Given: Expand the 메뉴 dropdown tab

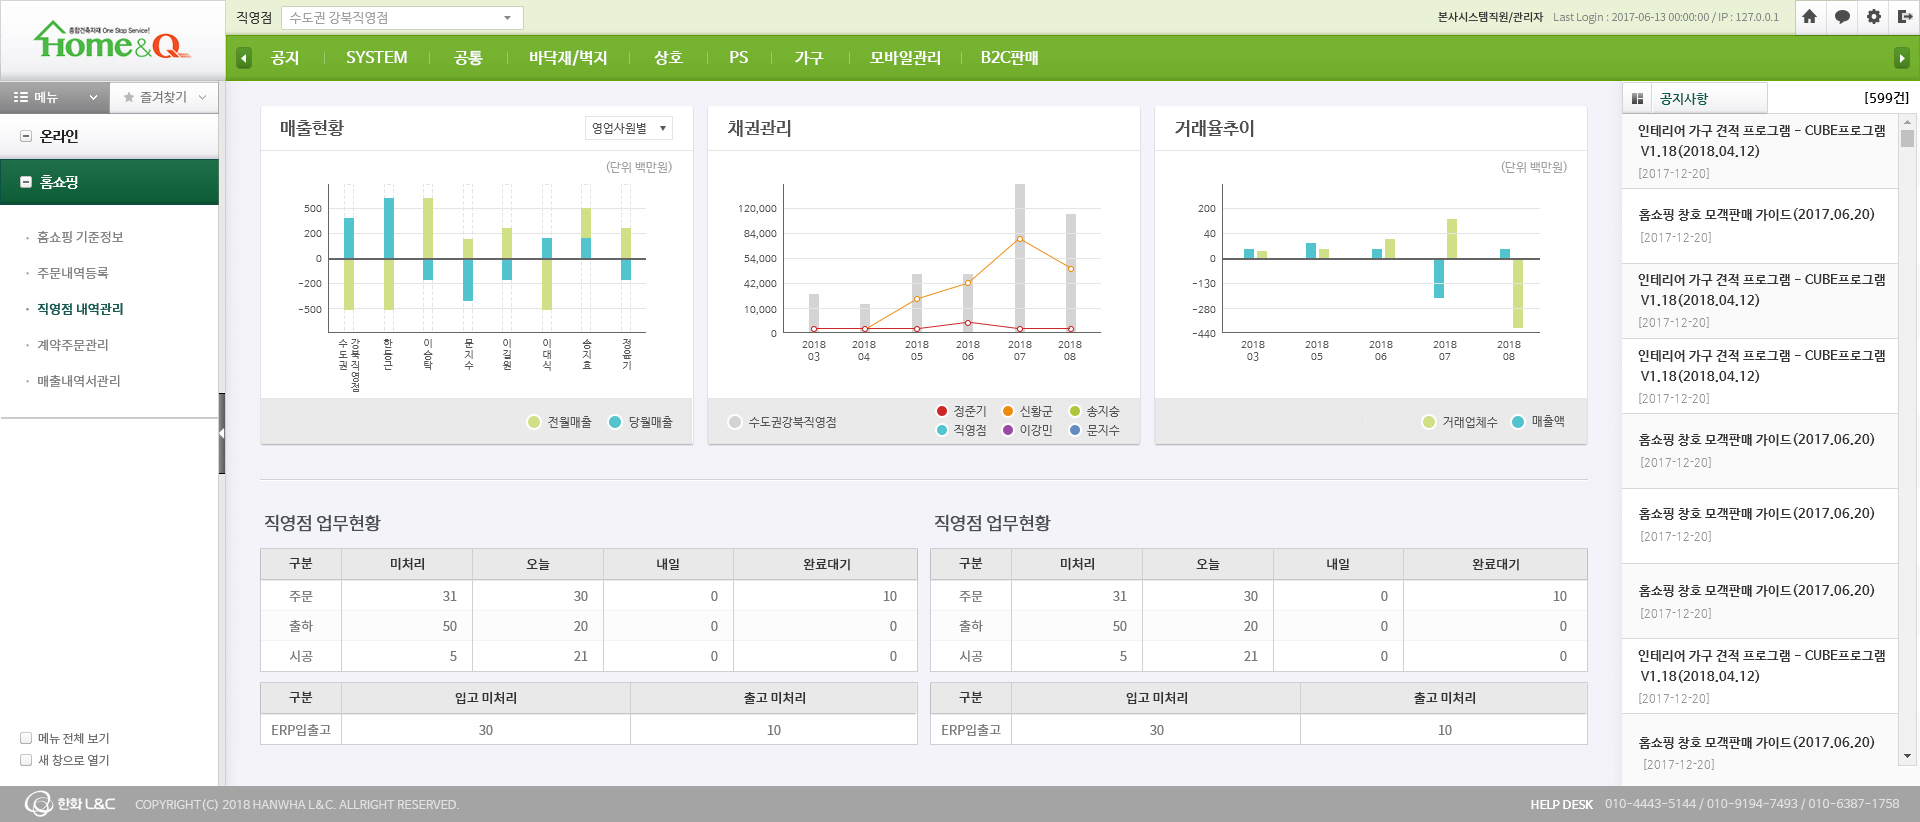Looking at the screenshot, I should click(x=55, y=97).
